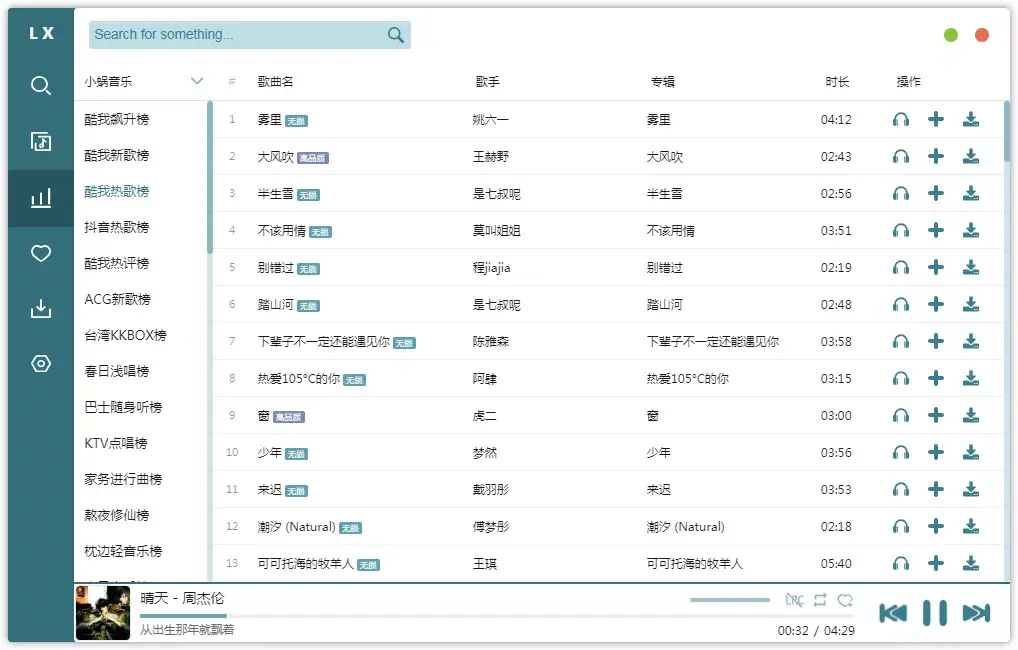1018x650 pixels.
Task: Skip to previous track
Action: (893, 612)
